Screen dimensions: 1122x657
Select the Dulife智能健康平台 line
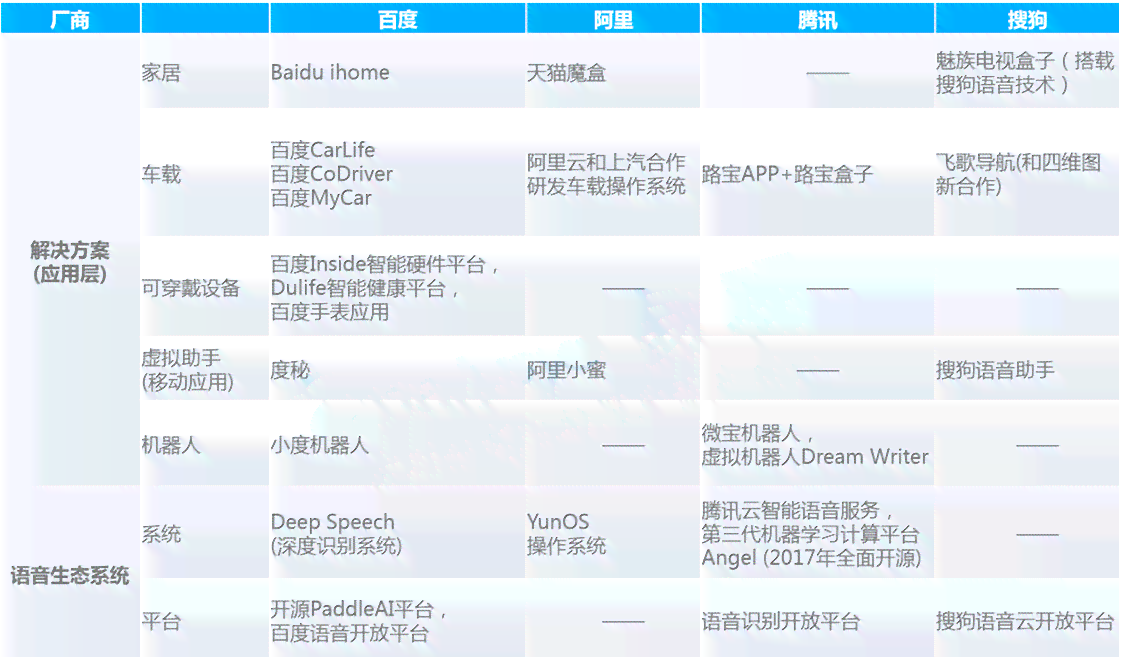(365, 288)
